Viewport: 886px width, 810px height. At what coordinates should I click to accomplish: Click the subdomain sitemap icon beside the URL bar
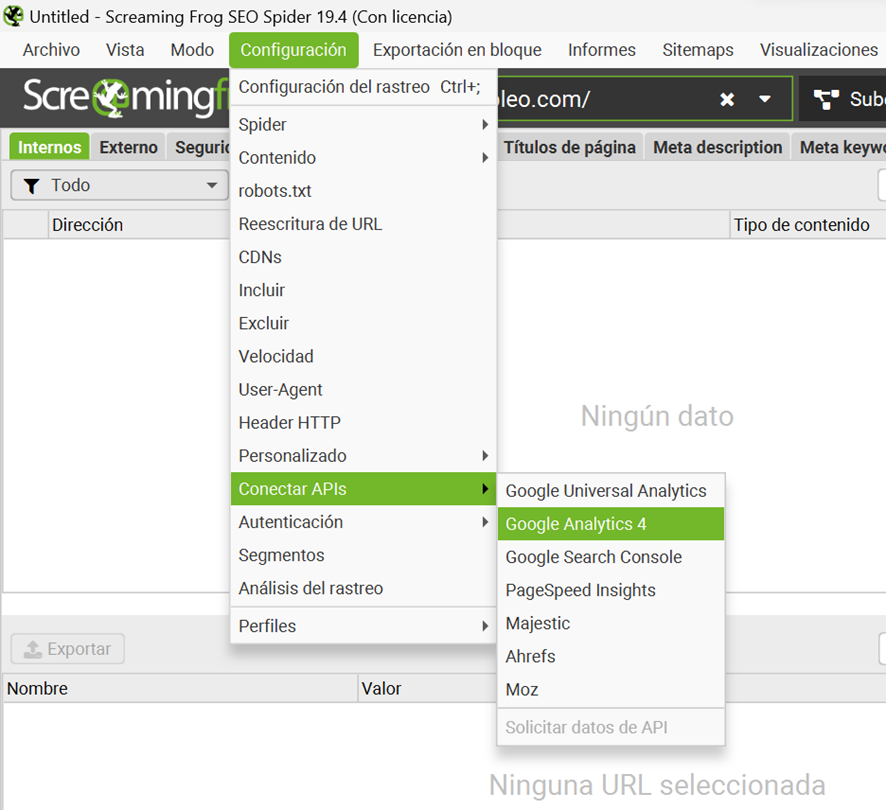826,99
